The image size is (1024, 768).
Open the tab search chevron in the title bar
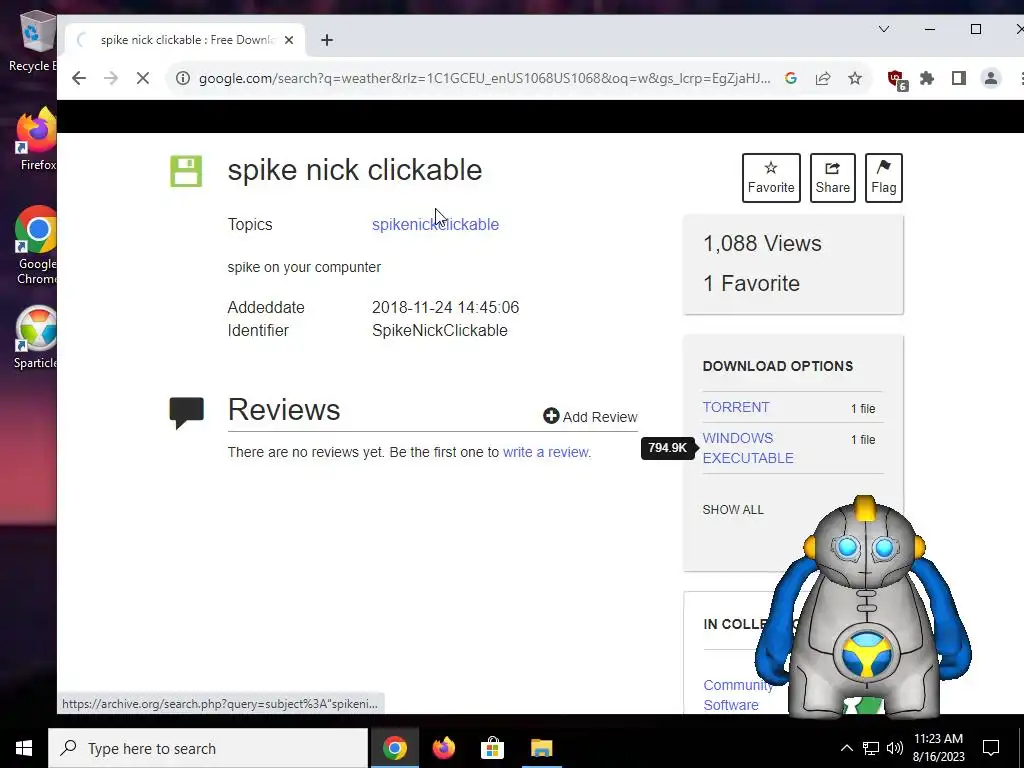884,29
